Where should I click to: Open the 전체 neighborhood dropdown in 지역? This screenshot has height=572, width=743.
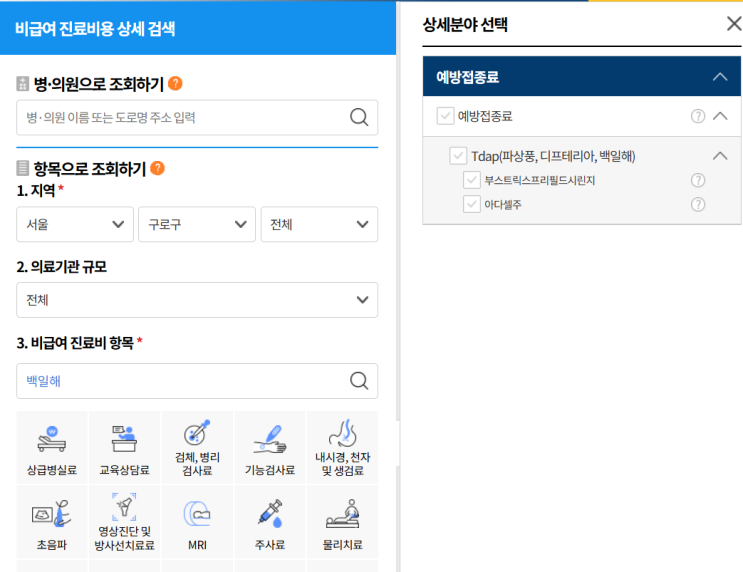click(319, 224)
